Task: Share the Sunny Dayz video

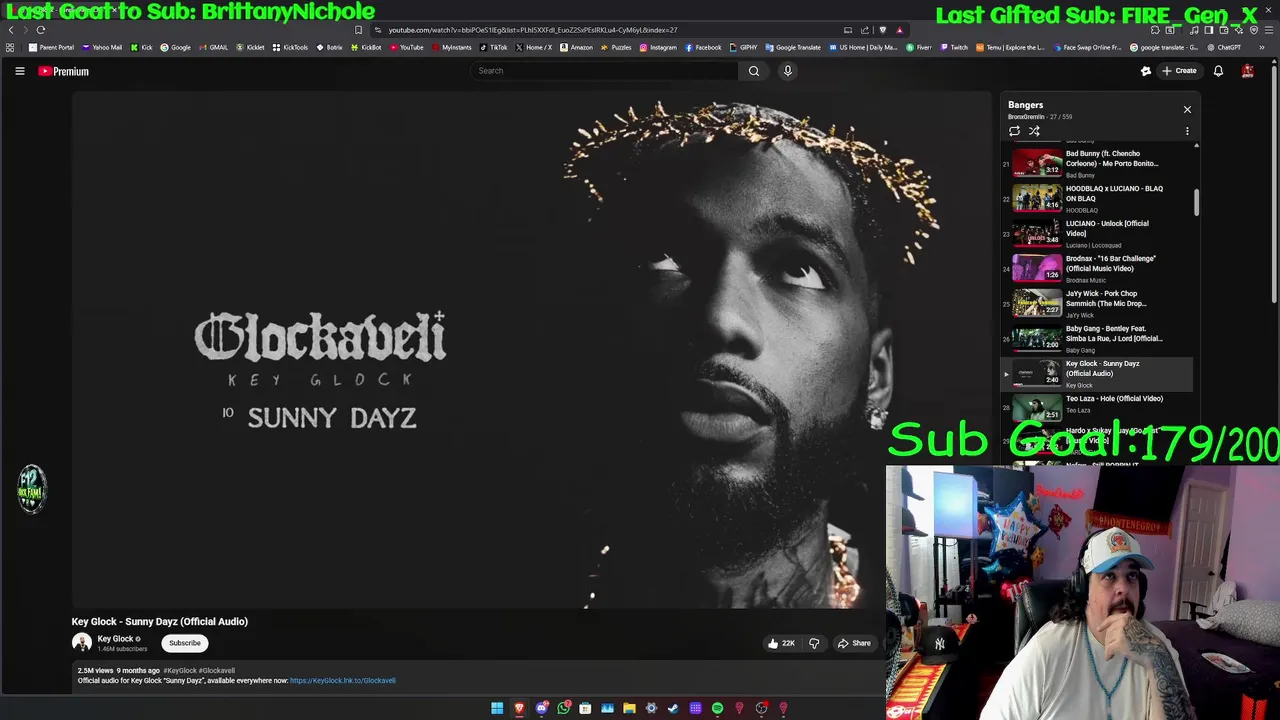Action: [854, 643]
